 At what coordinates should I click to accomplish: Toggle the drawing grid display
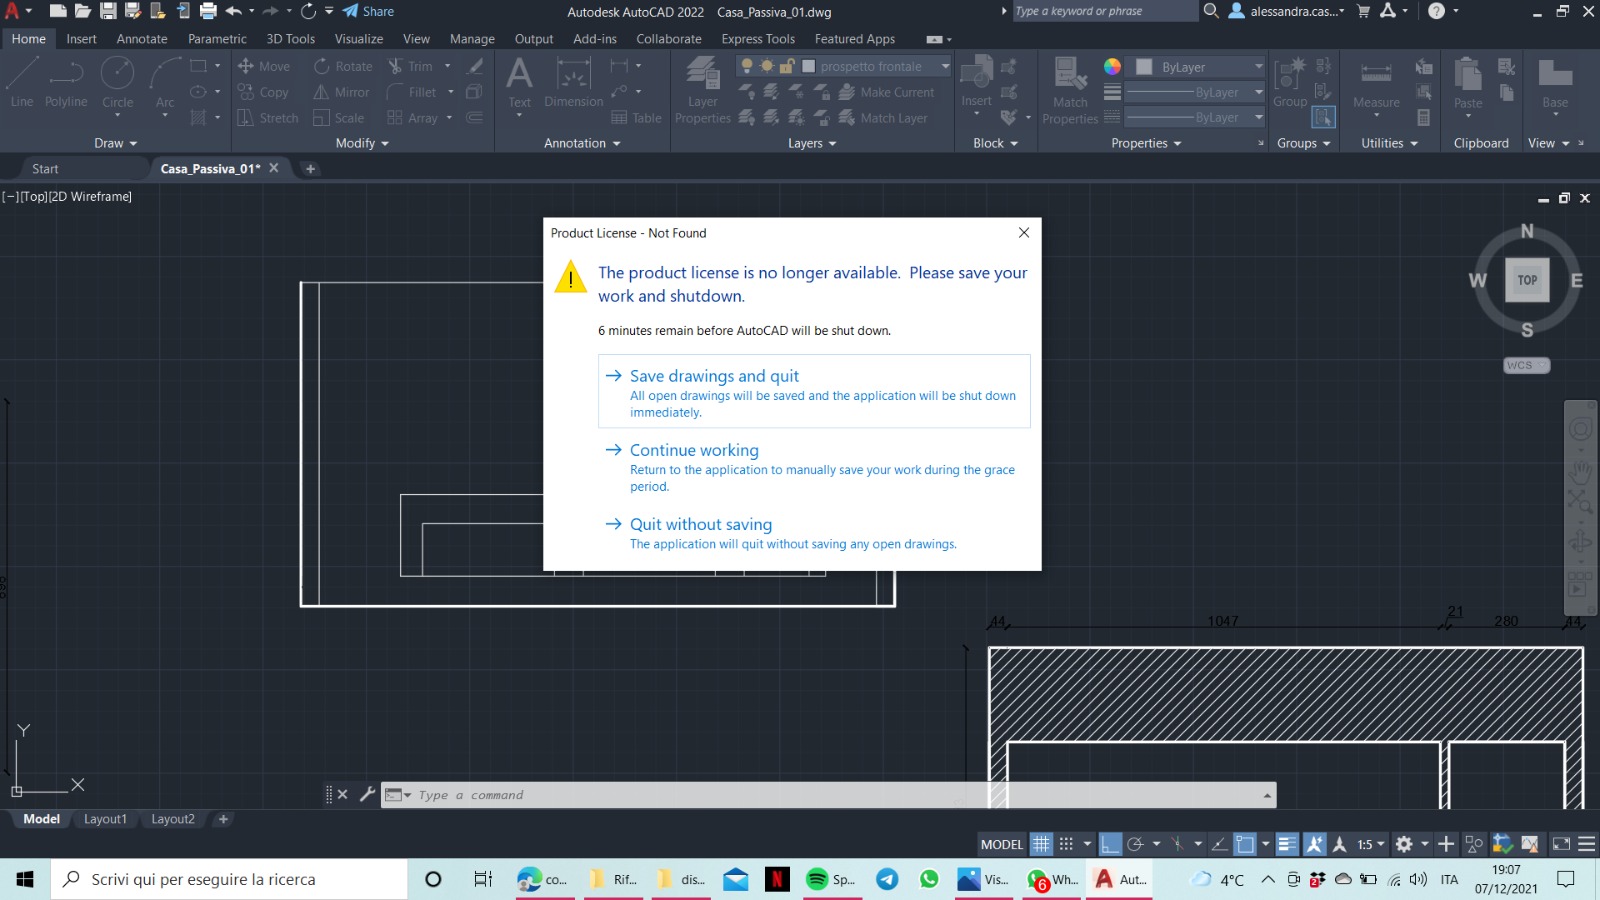[x=1040, y=844]
